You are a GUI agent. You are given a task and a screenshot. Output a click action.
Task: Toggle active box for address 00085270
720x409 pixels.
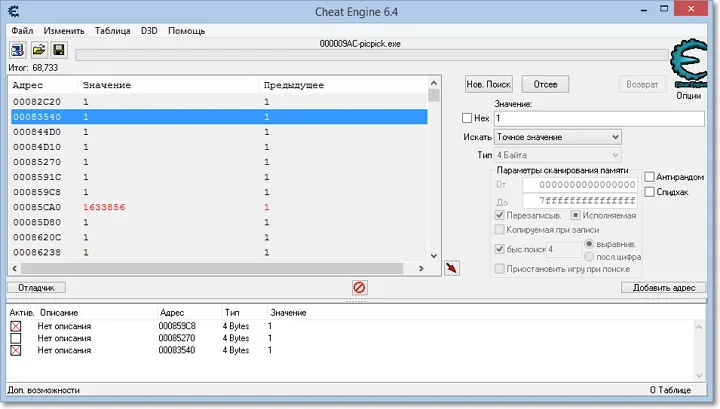(x=16, y=338)
